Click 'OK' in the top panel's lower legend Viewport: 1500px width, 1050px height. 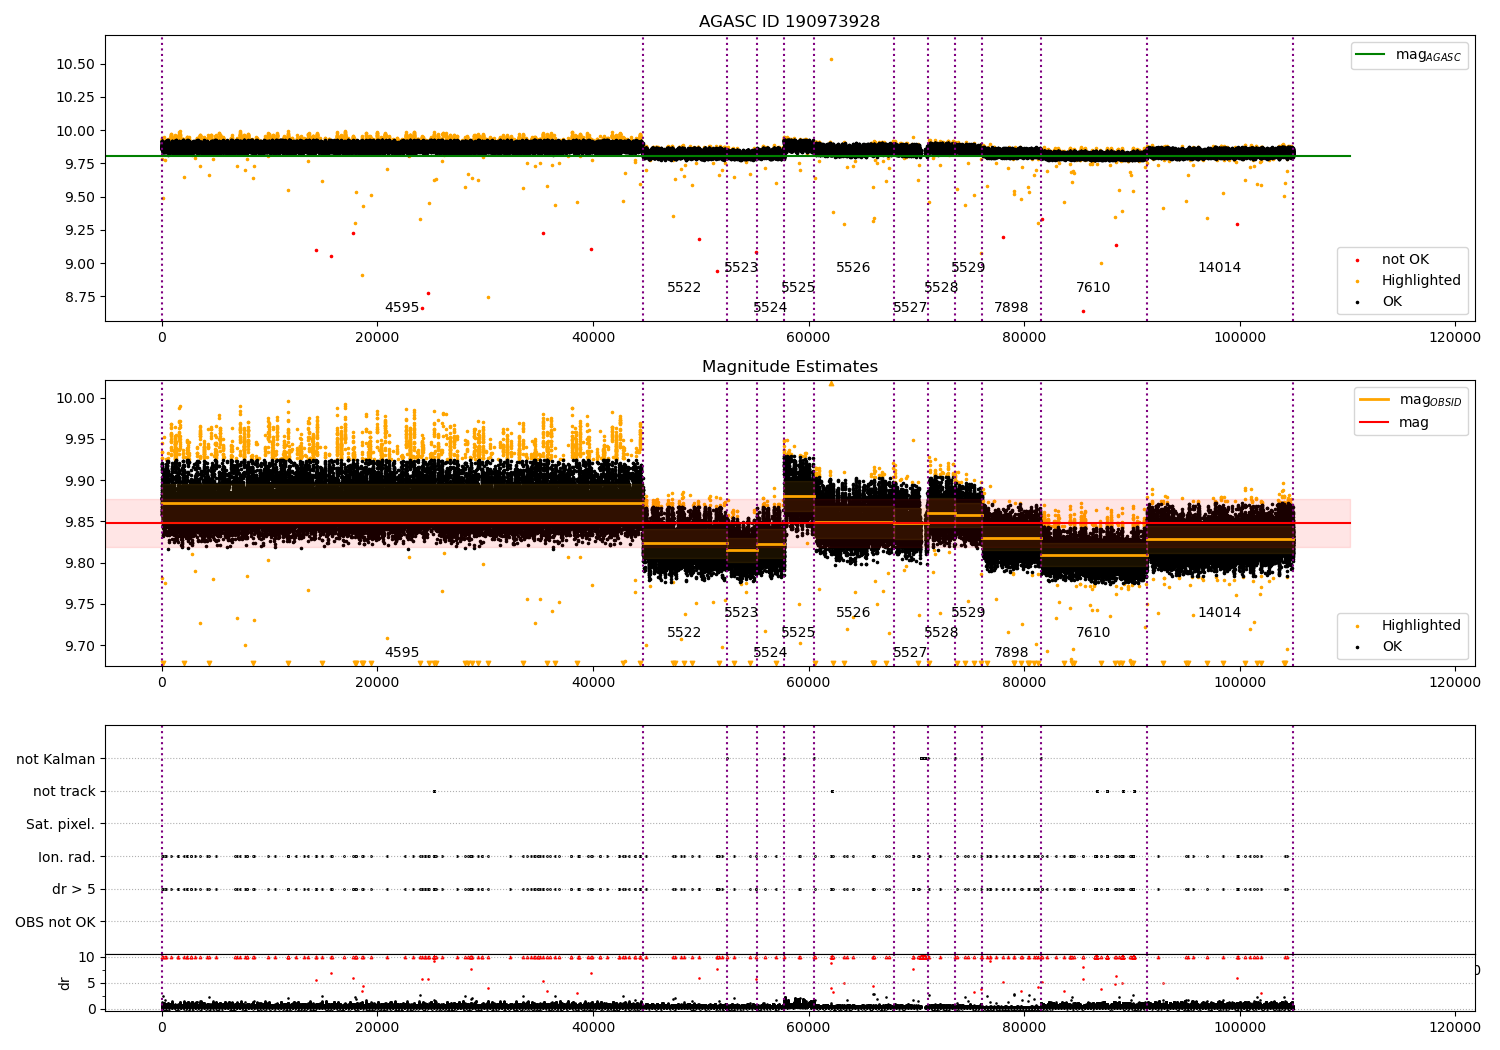click(x=1377, y=301)
